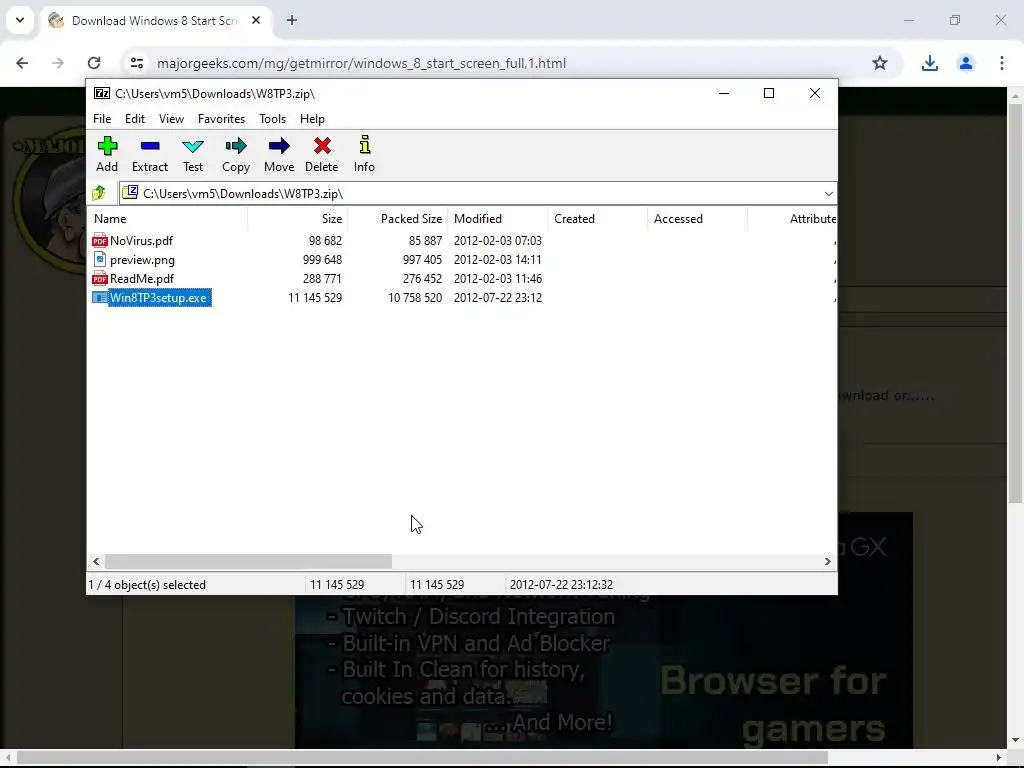Viewport: 1024px width, 768px height.
Task: Go back in Chrome history
Action: (22, 63)
